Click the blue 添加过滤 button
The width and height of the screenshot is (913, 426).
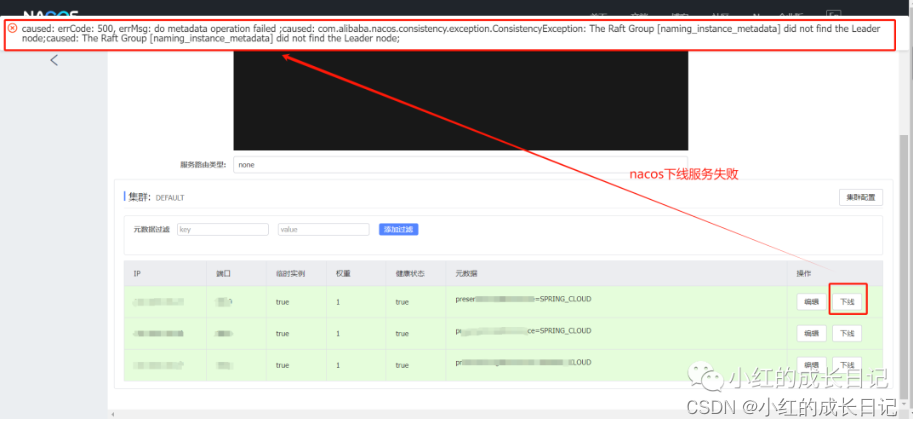399,229
